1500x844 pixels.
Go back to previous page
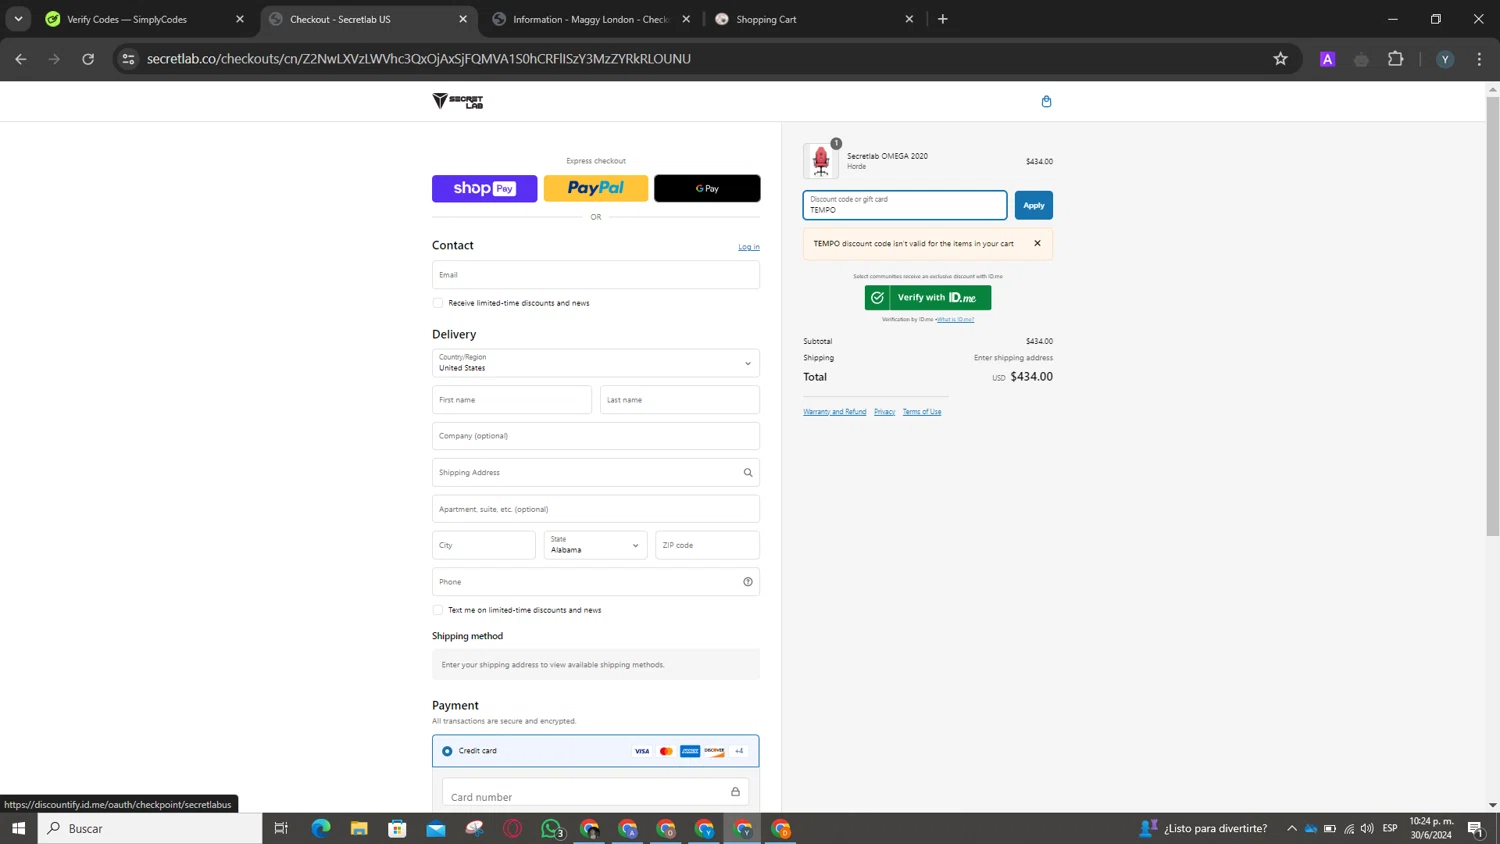(21, 59)
